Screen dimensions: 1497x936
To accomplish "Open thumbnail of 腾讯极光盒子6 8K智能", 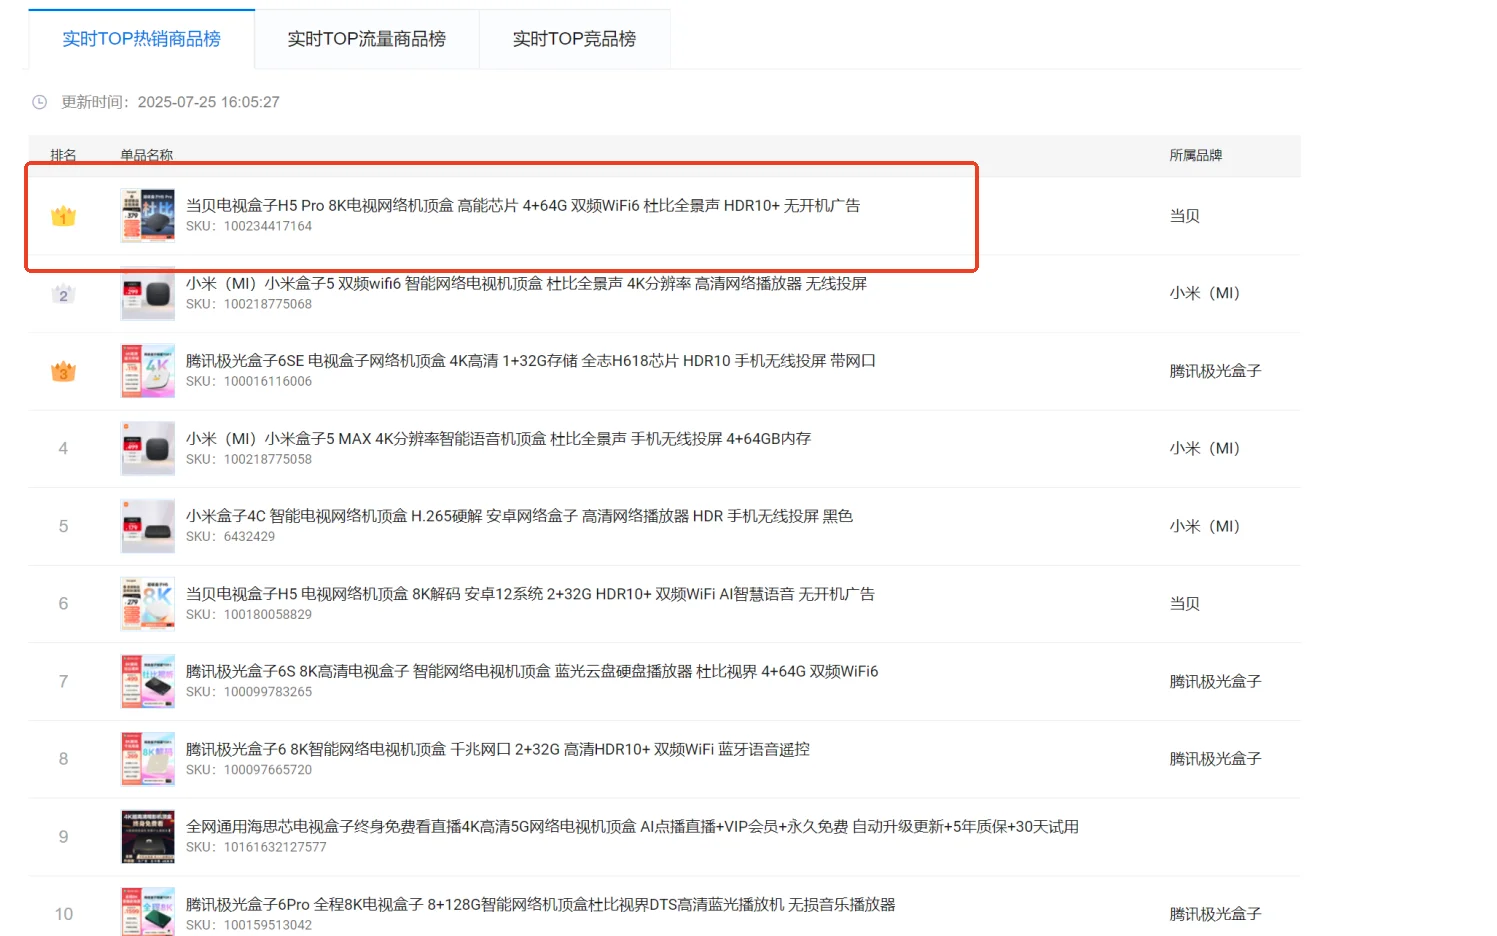I will point(148,759).
